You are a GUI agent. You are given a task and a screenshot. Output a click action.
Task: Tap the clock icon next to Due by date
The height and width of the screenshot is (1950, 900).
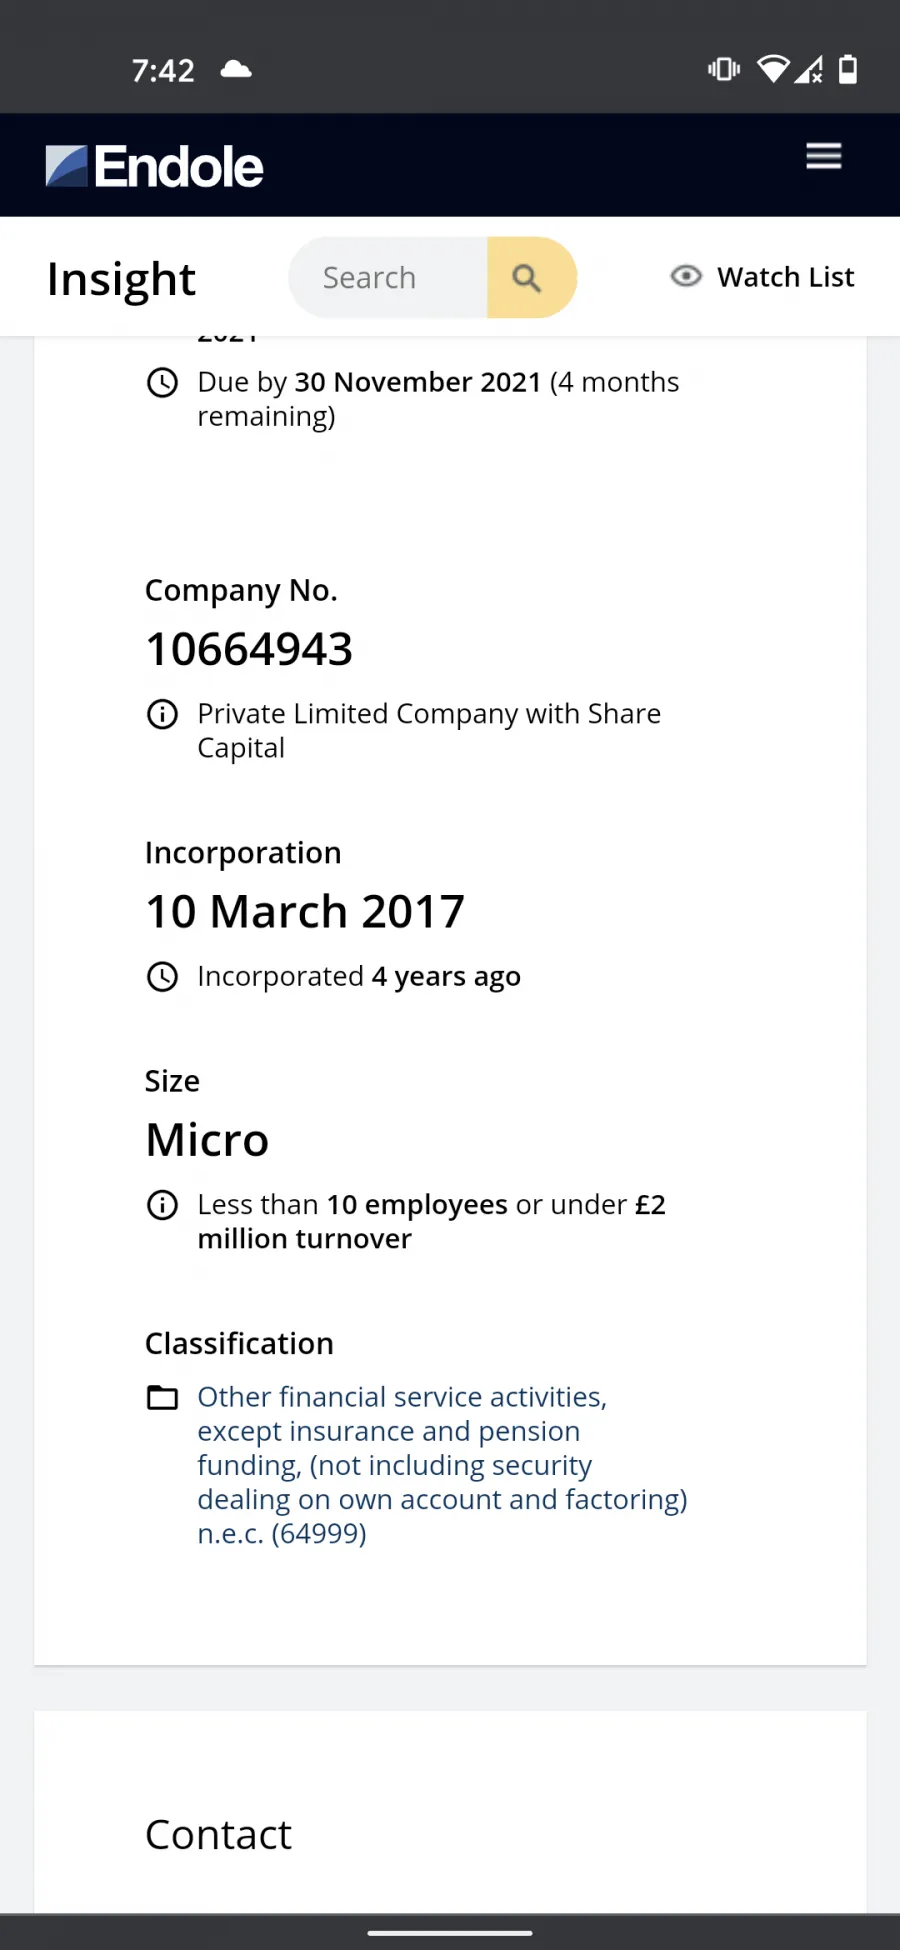162,382
